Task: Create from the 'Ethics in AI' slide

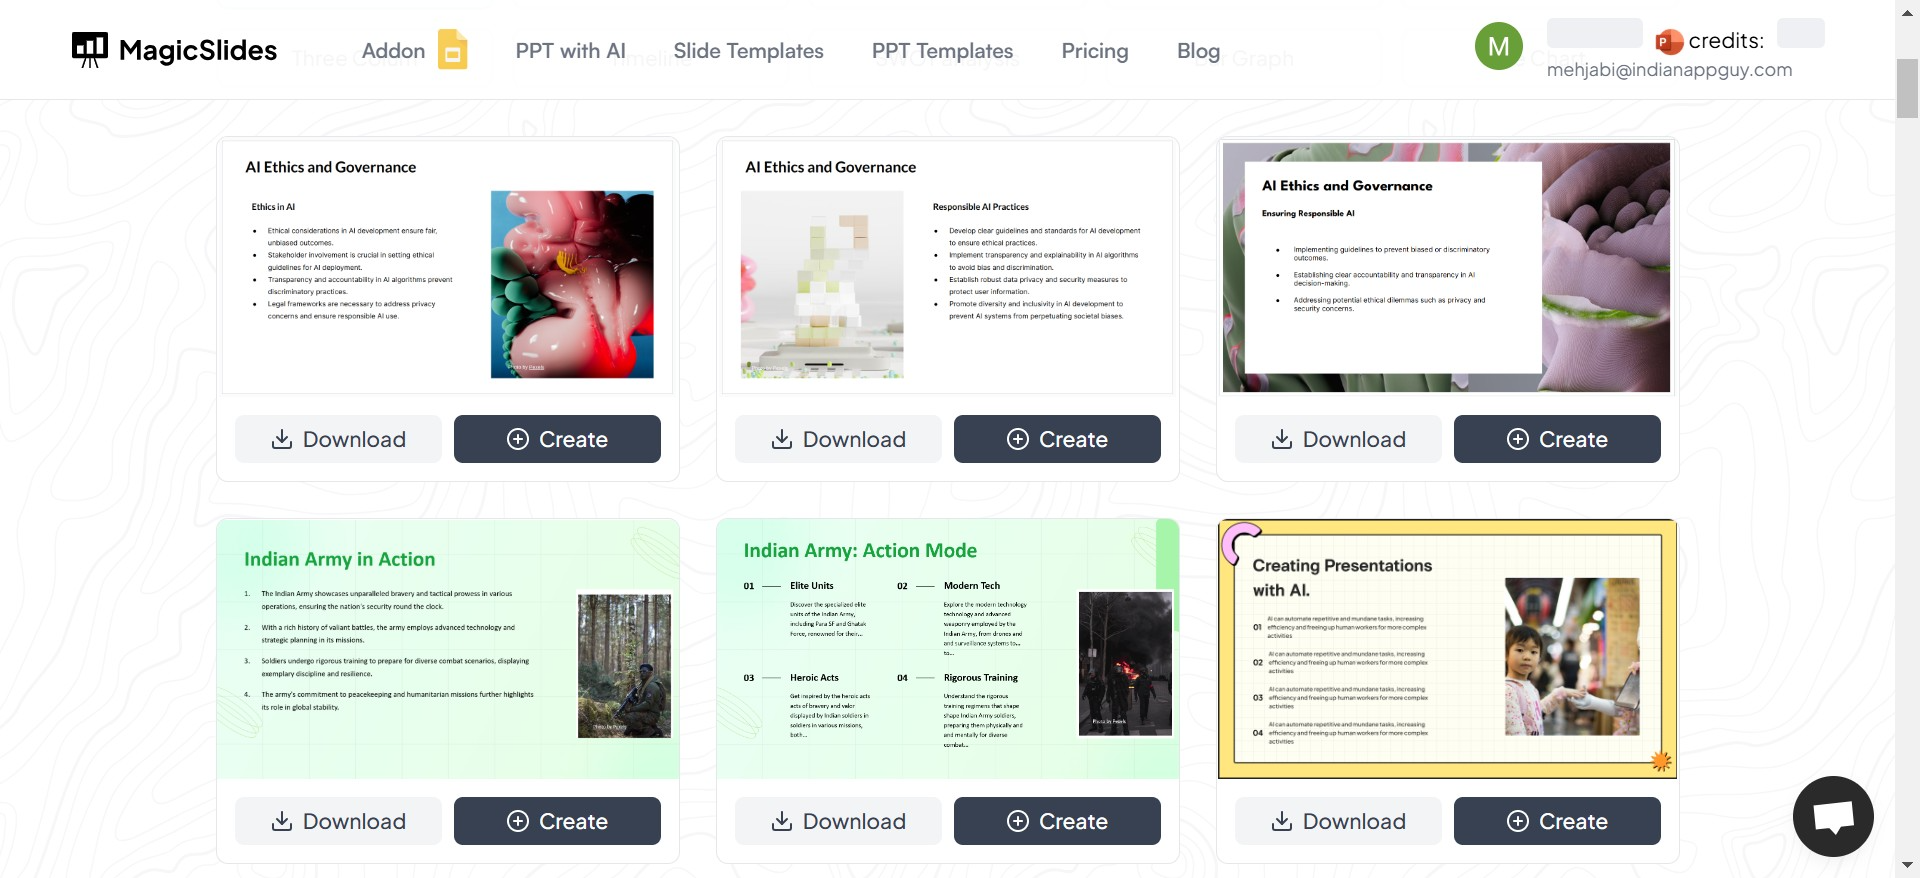Action: point(557,439)
